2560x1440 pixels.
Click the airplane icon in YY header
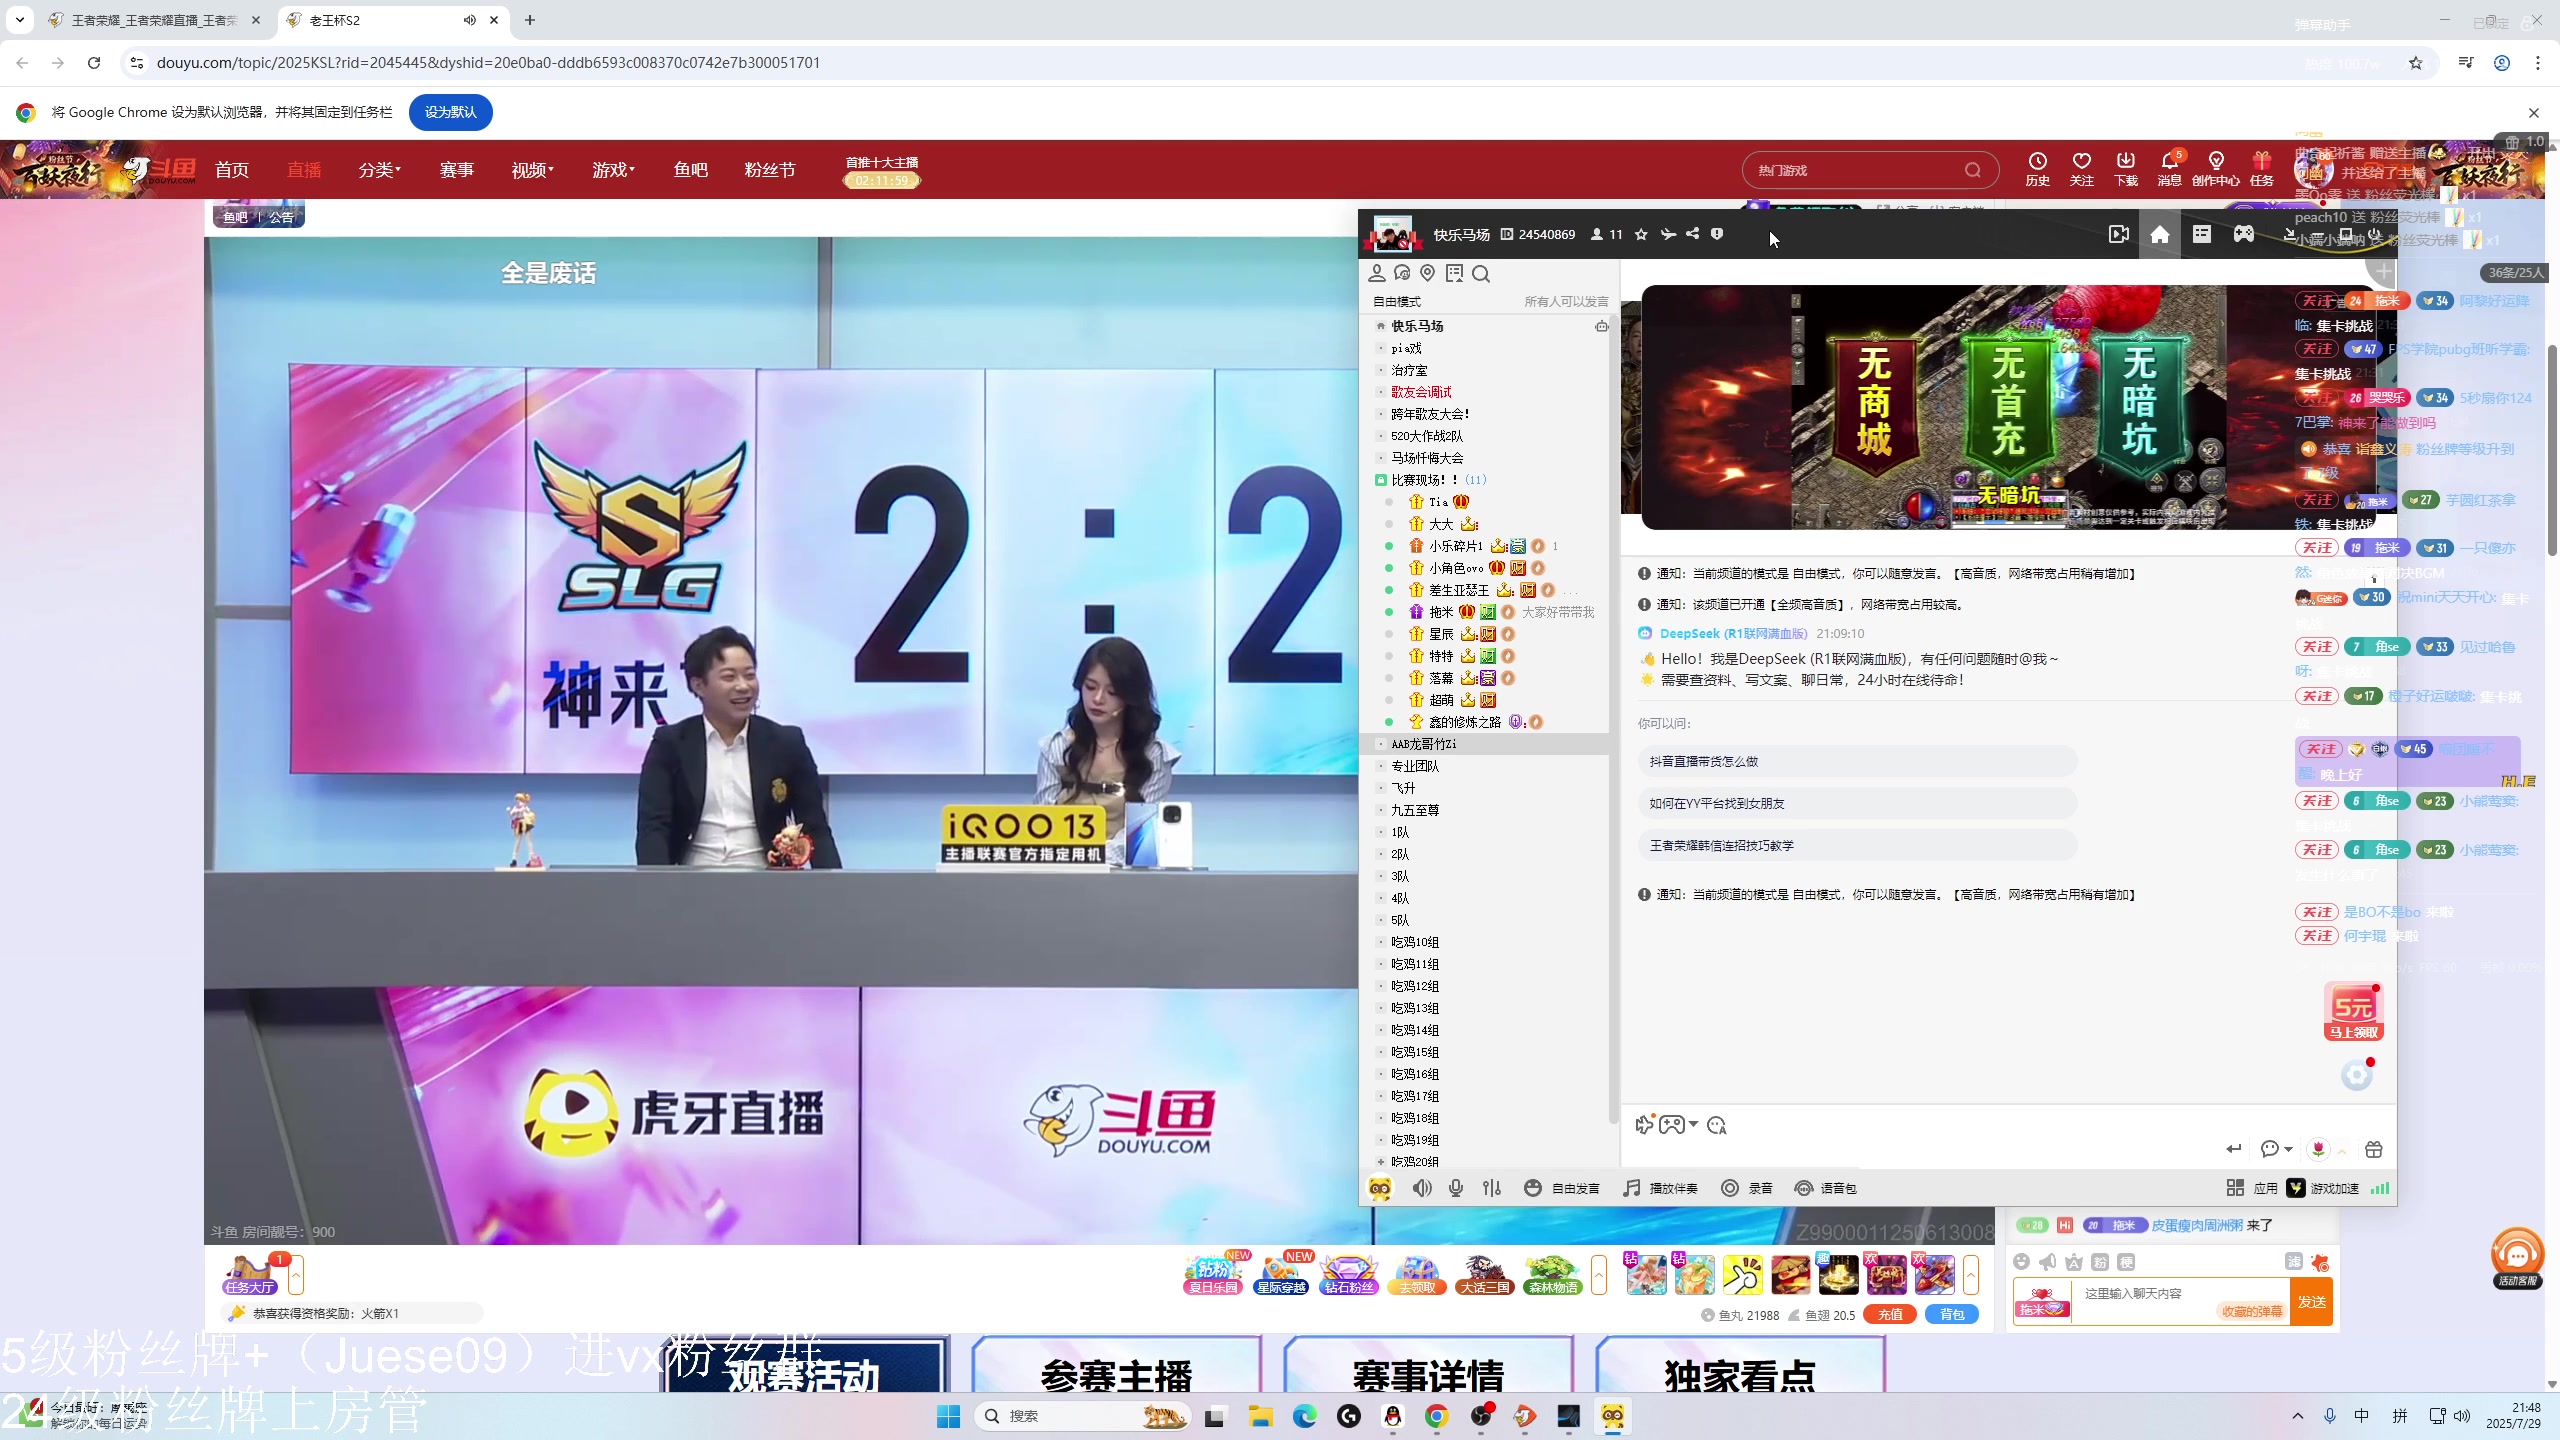1667,234
